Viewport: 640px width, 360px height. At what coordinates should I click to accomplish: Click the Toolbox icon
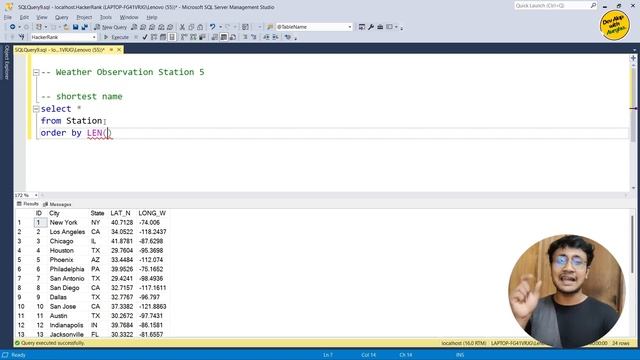coord(380,27)
